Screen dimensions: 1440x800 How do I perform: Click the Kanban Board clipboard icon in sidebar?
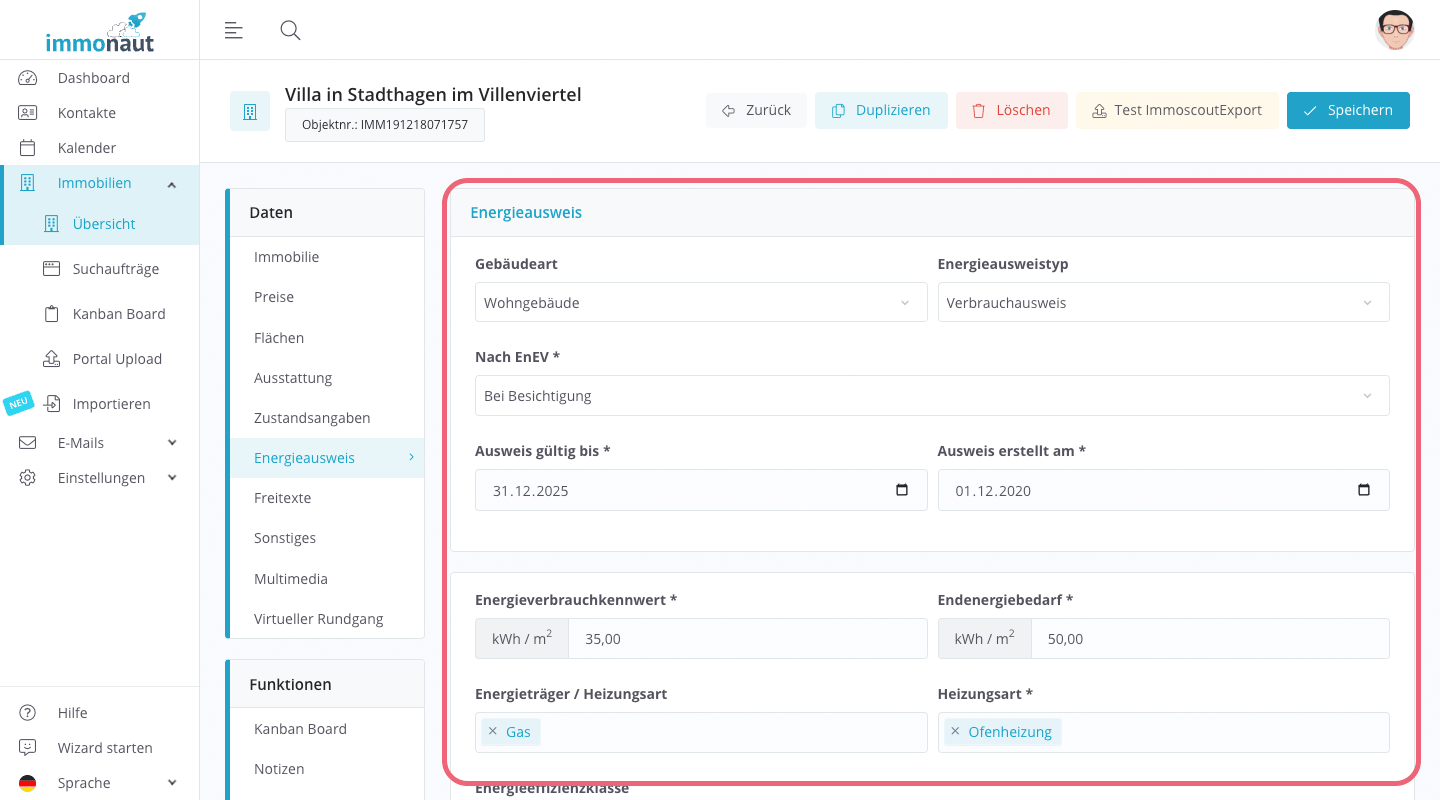point(52,314)
